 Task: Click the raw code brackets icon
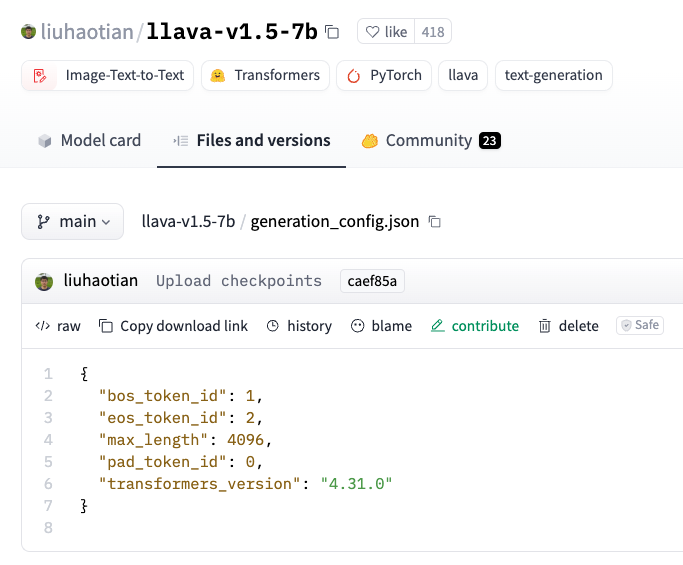click(43, 325)
